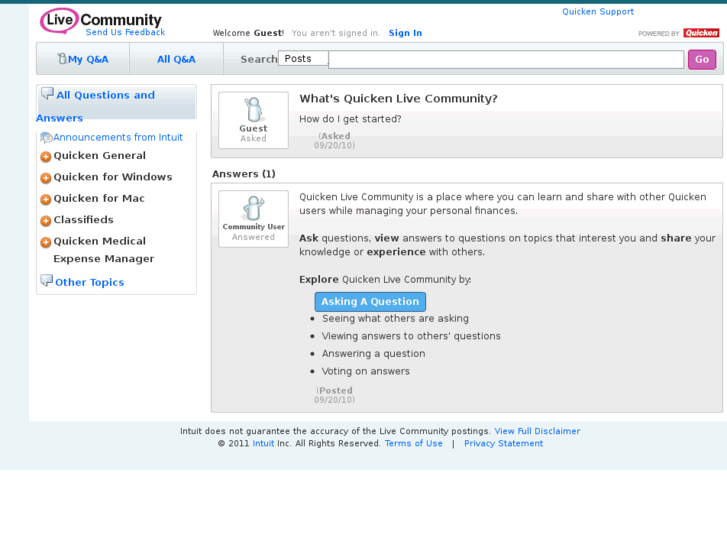This screenshot has height=545, width=727.
Task: Open the Other Topics link
Action: (89, 282)
